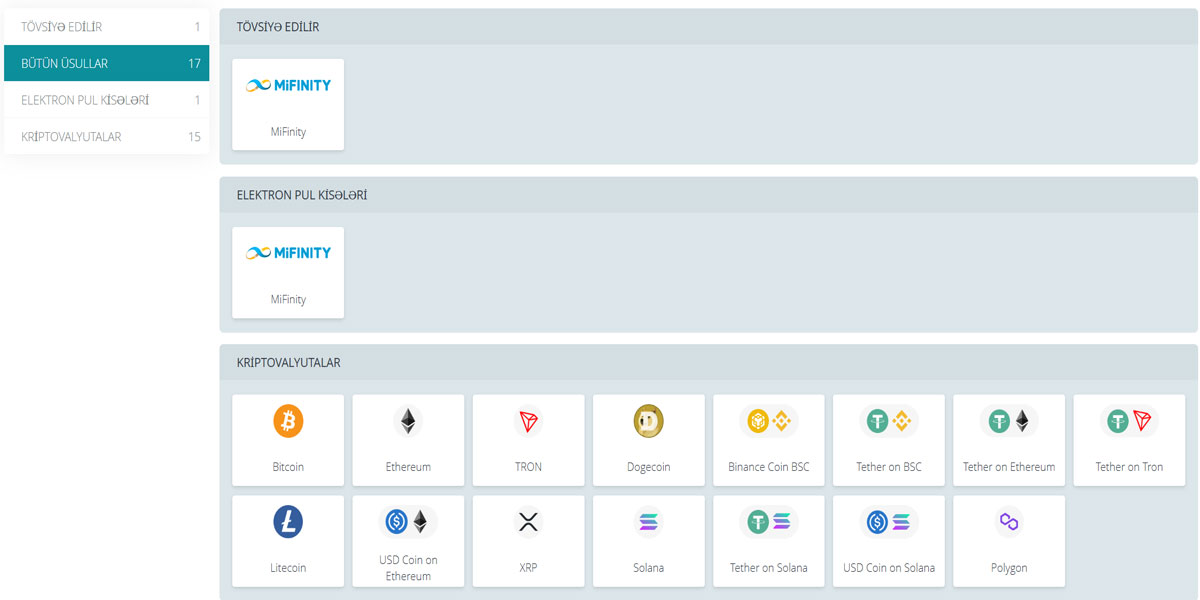Screen dimensions: 1200x600
Task: Select the Bitcoin payment icon
Action: click(x=288, y=423)
